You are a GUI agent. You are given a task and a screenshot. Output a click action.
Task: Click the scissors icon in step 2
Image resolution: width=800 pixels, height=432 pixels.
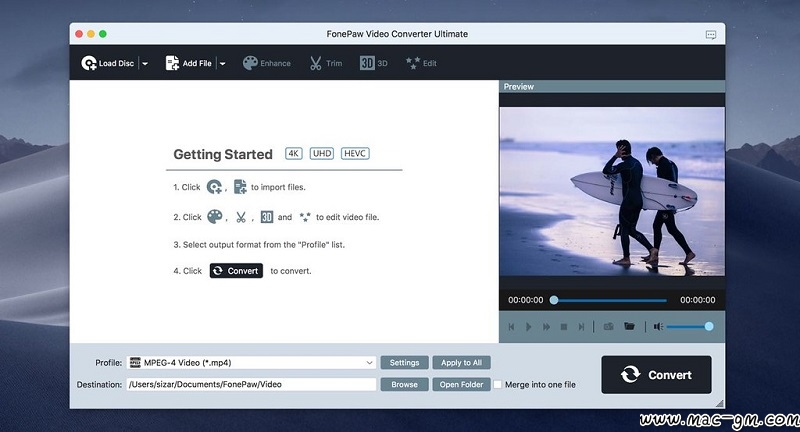[x=241, y=217]
